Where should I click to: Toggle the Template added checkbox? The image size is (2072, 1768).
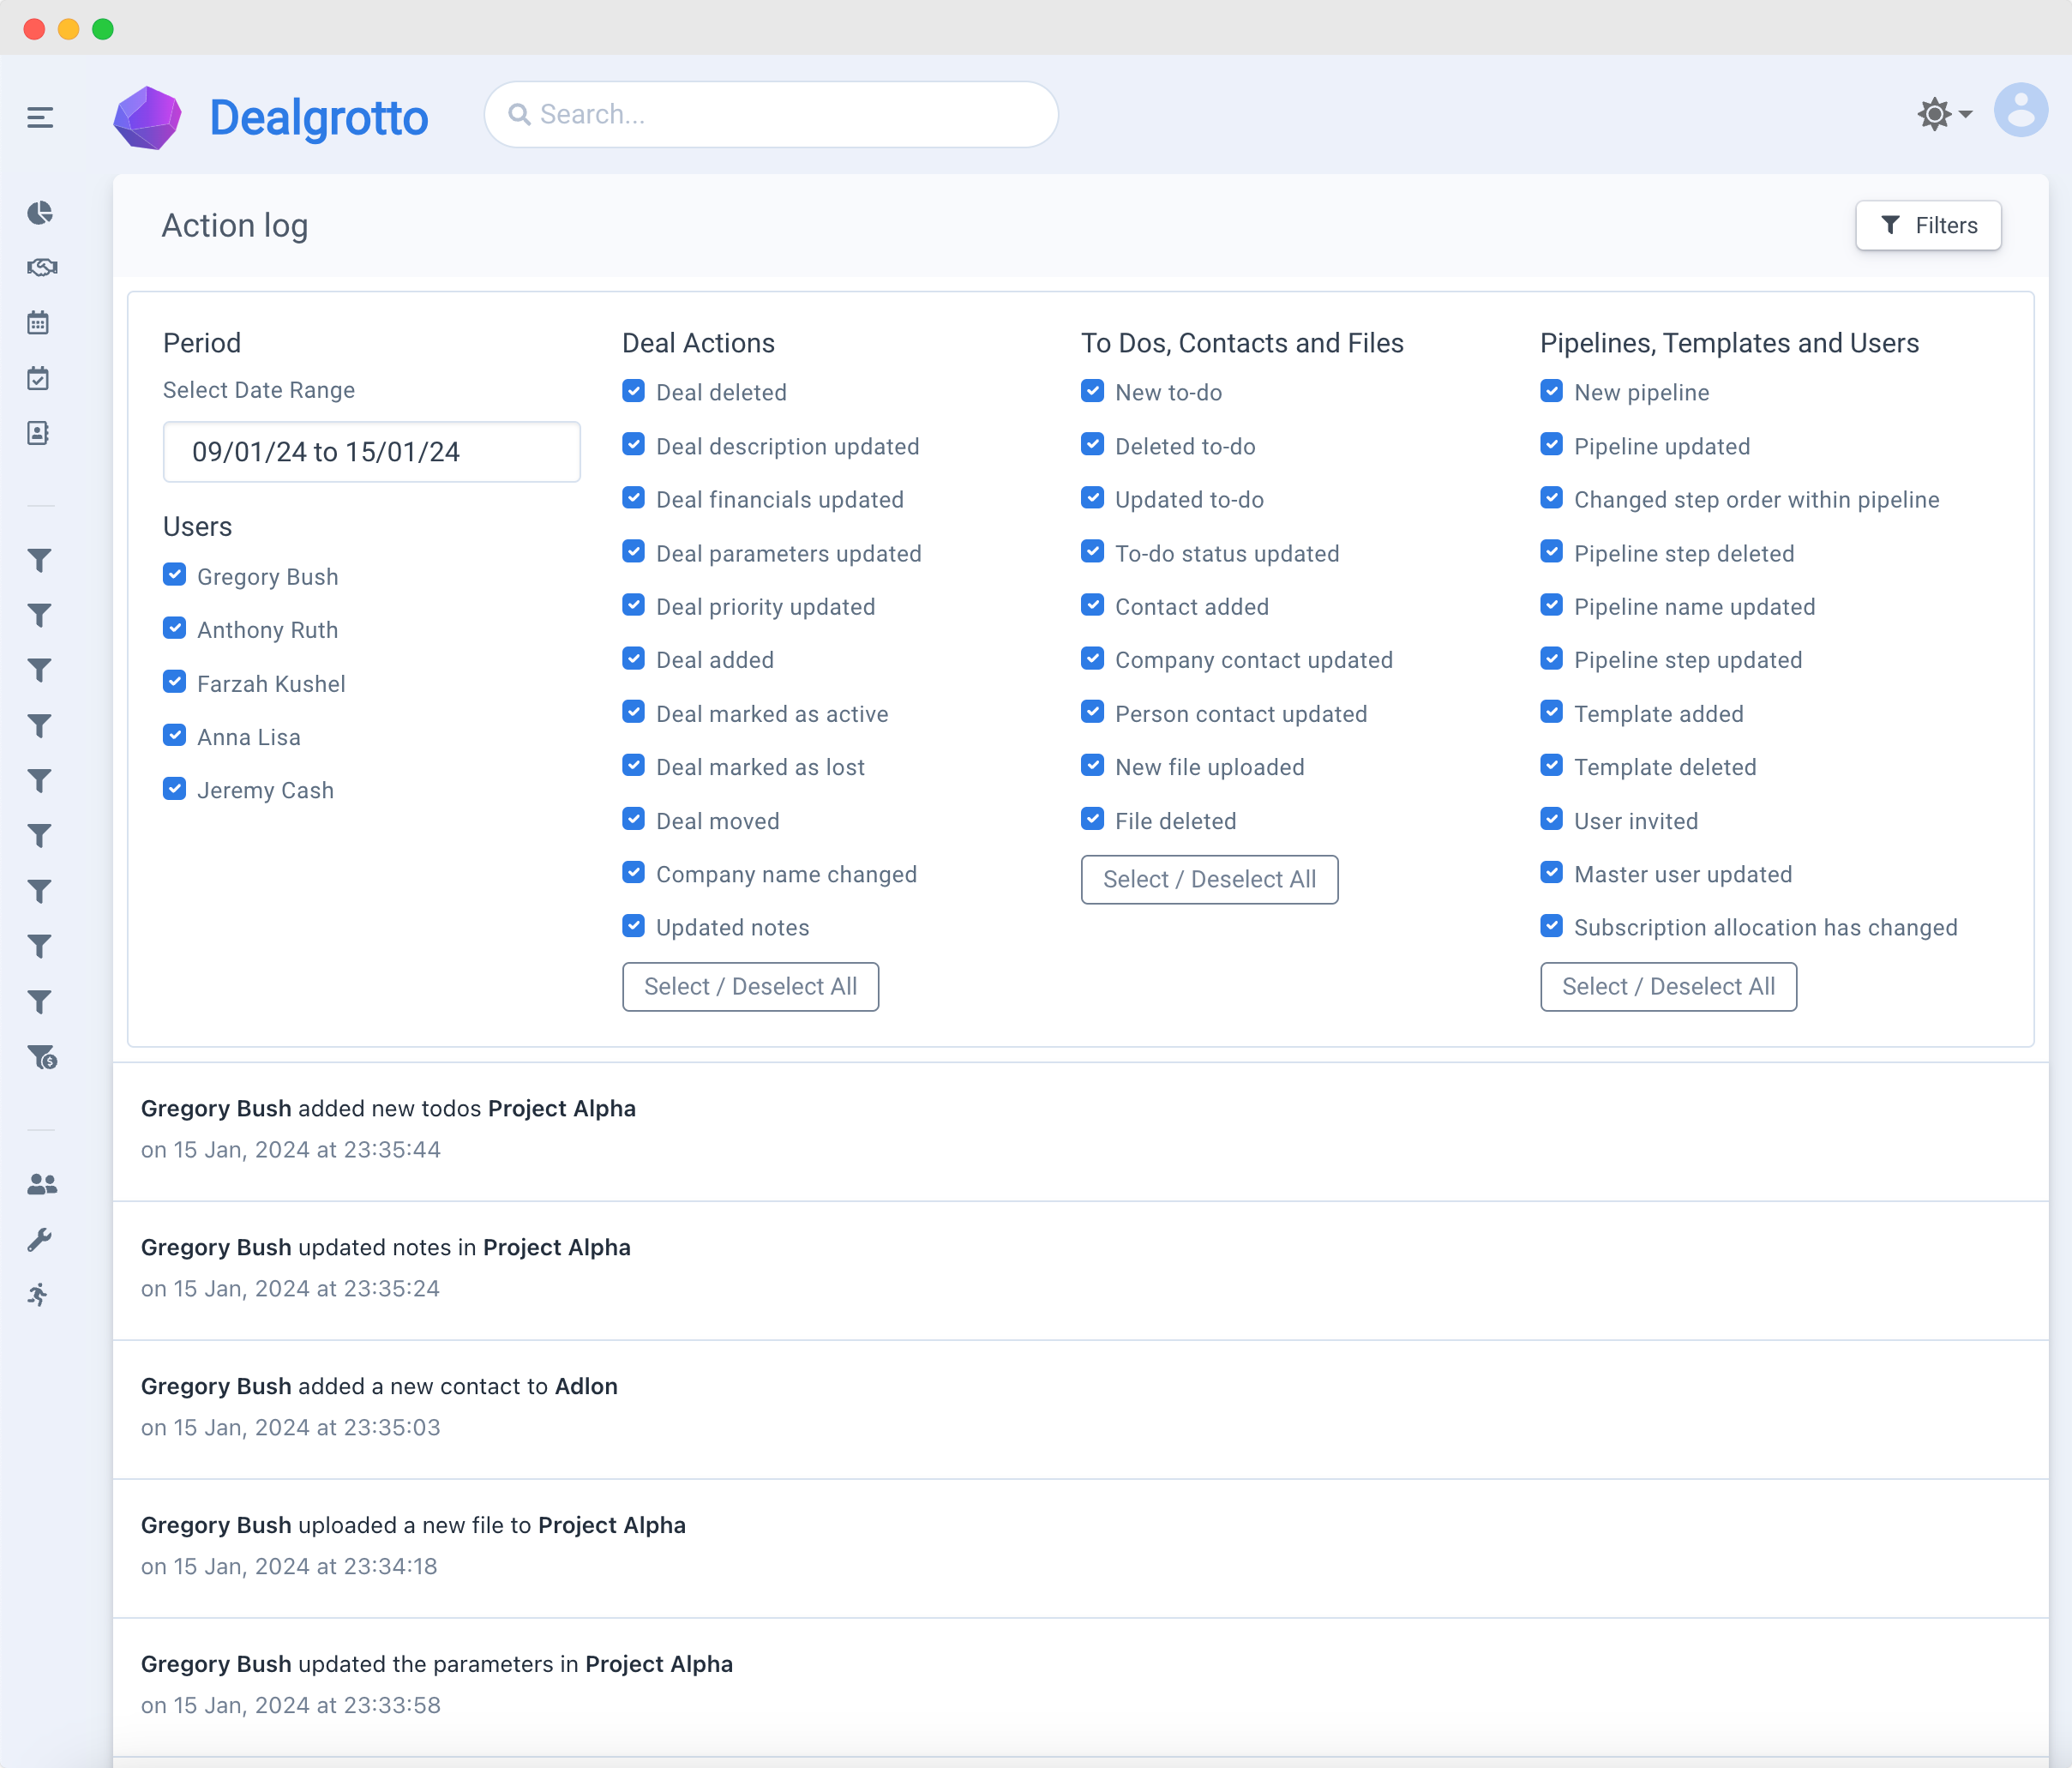[1552, 713]
